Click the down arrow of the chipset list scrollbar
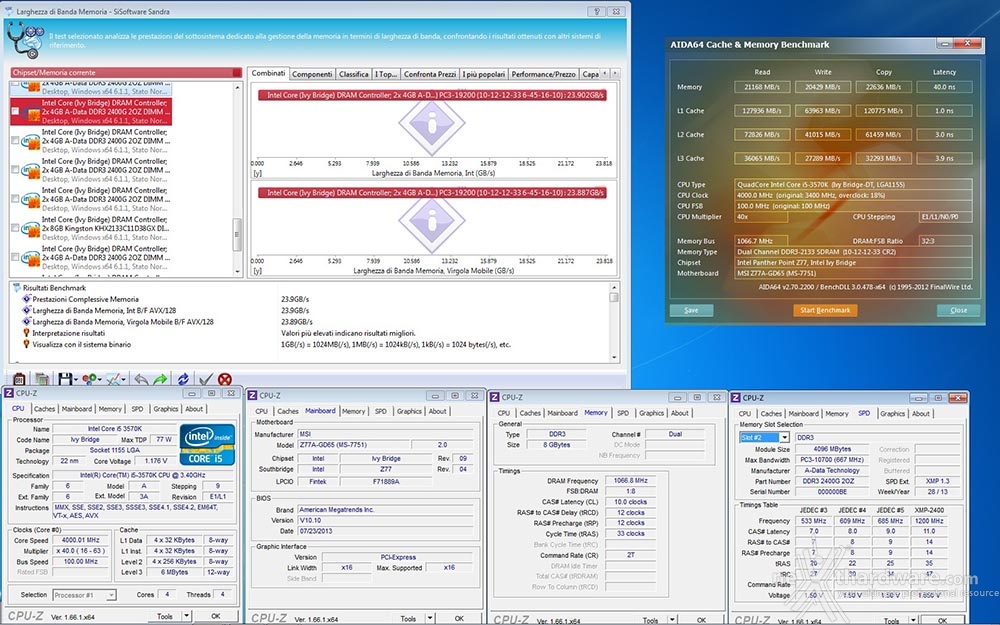The image size is (1000, 625). coord(237,272)
